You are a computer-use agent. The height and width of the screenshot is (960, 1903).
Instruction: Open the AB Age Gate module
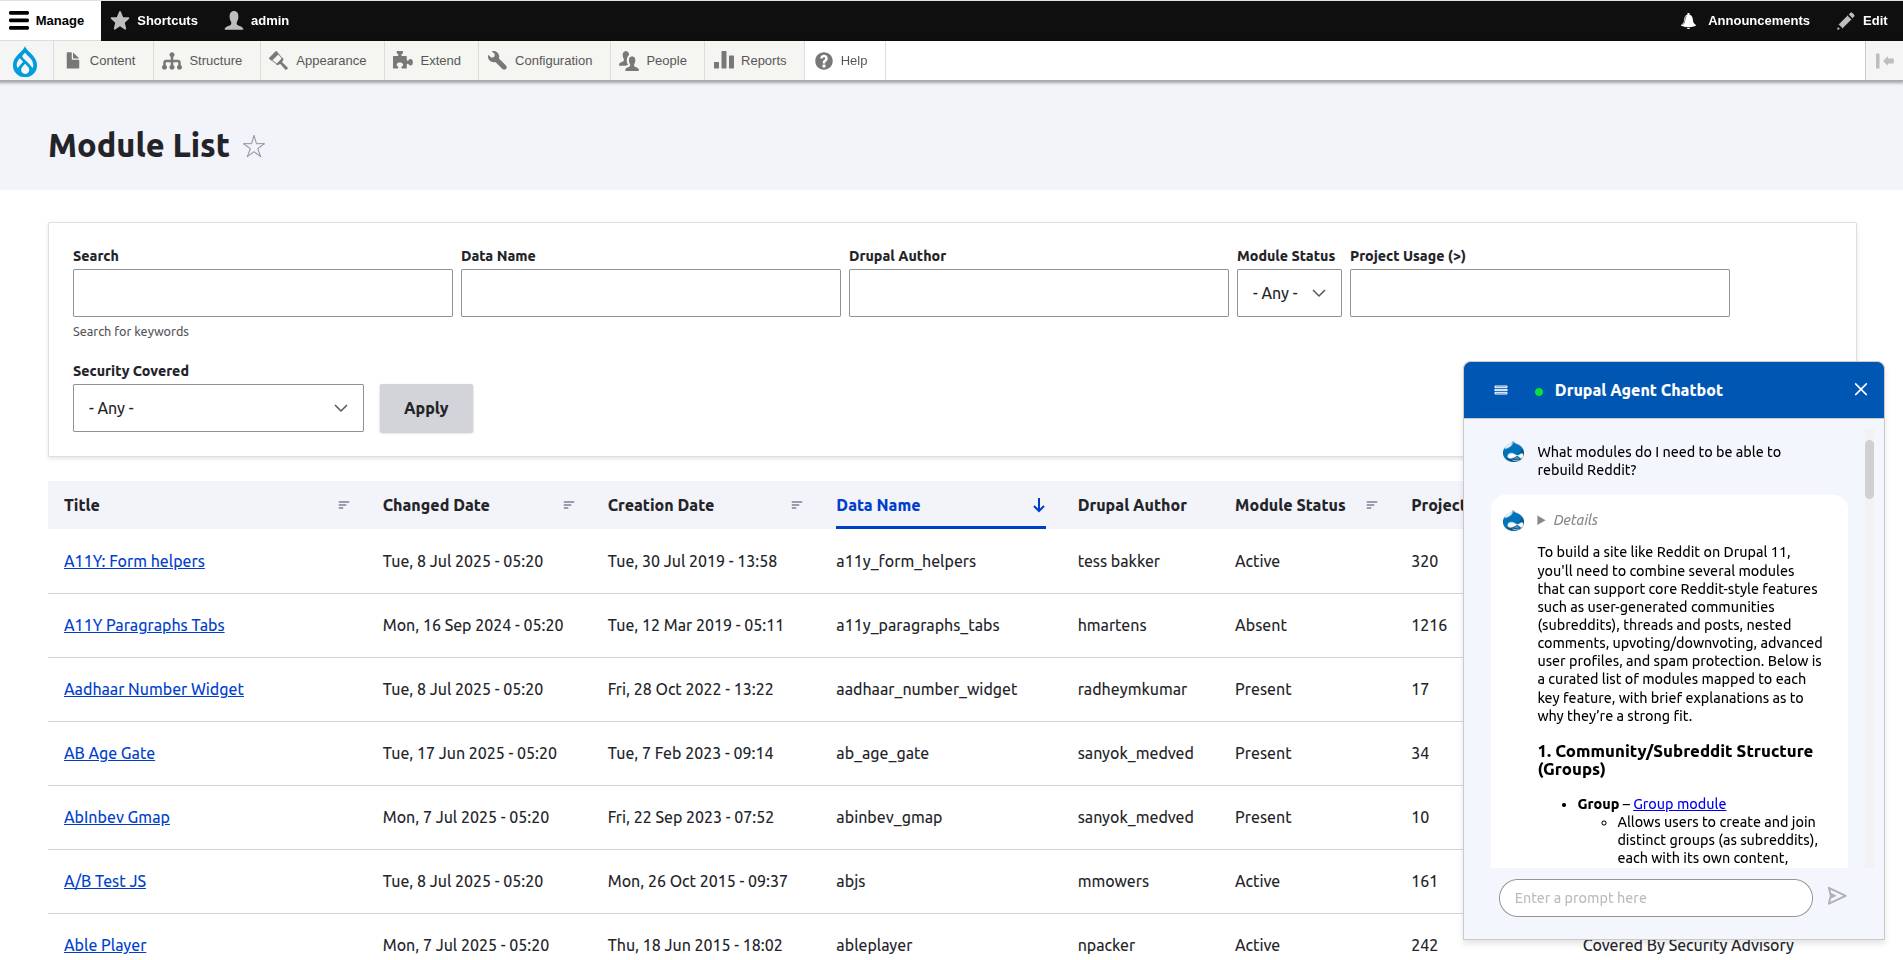pos(109,753)
